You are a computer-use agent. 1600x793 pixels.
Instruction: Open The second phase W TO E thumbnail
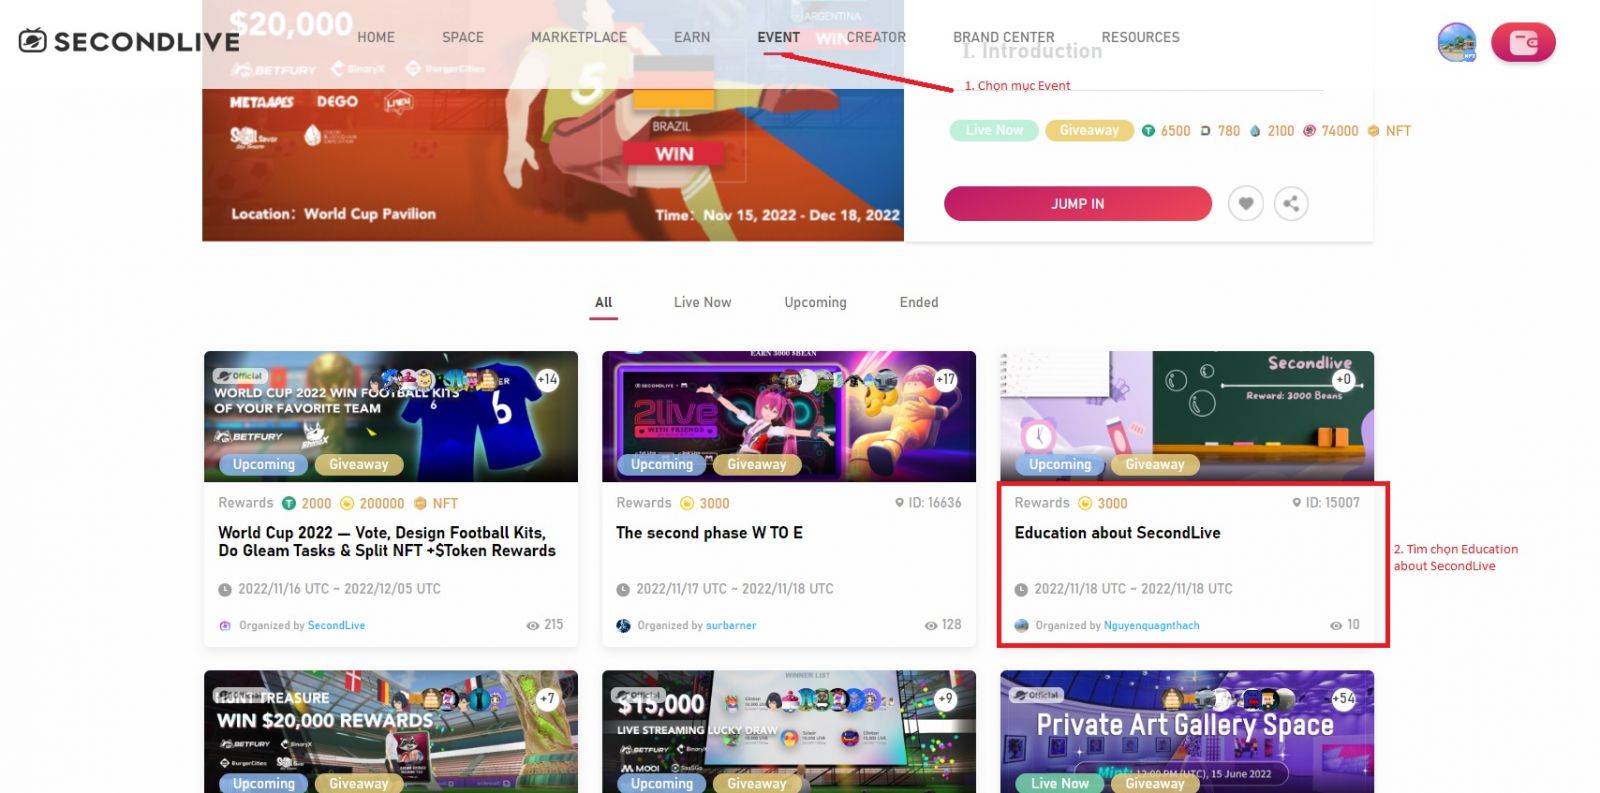pyautogui.click(x=789, y=416)
